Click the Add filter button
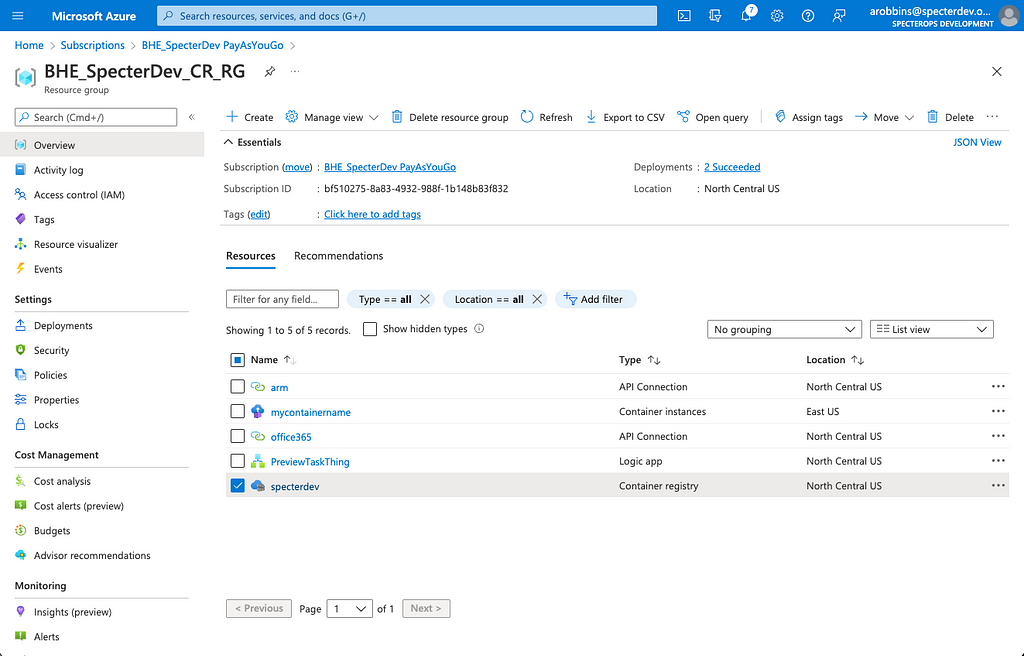This screenshot has width=1024, height=656. point(595,299)
